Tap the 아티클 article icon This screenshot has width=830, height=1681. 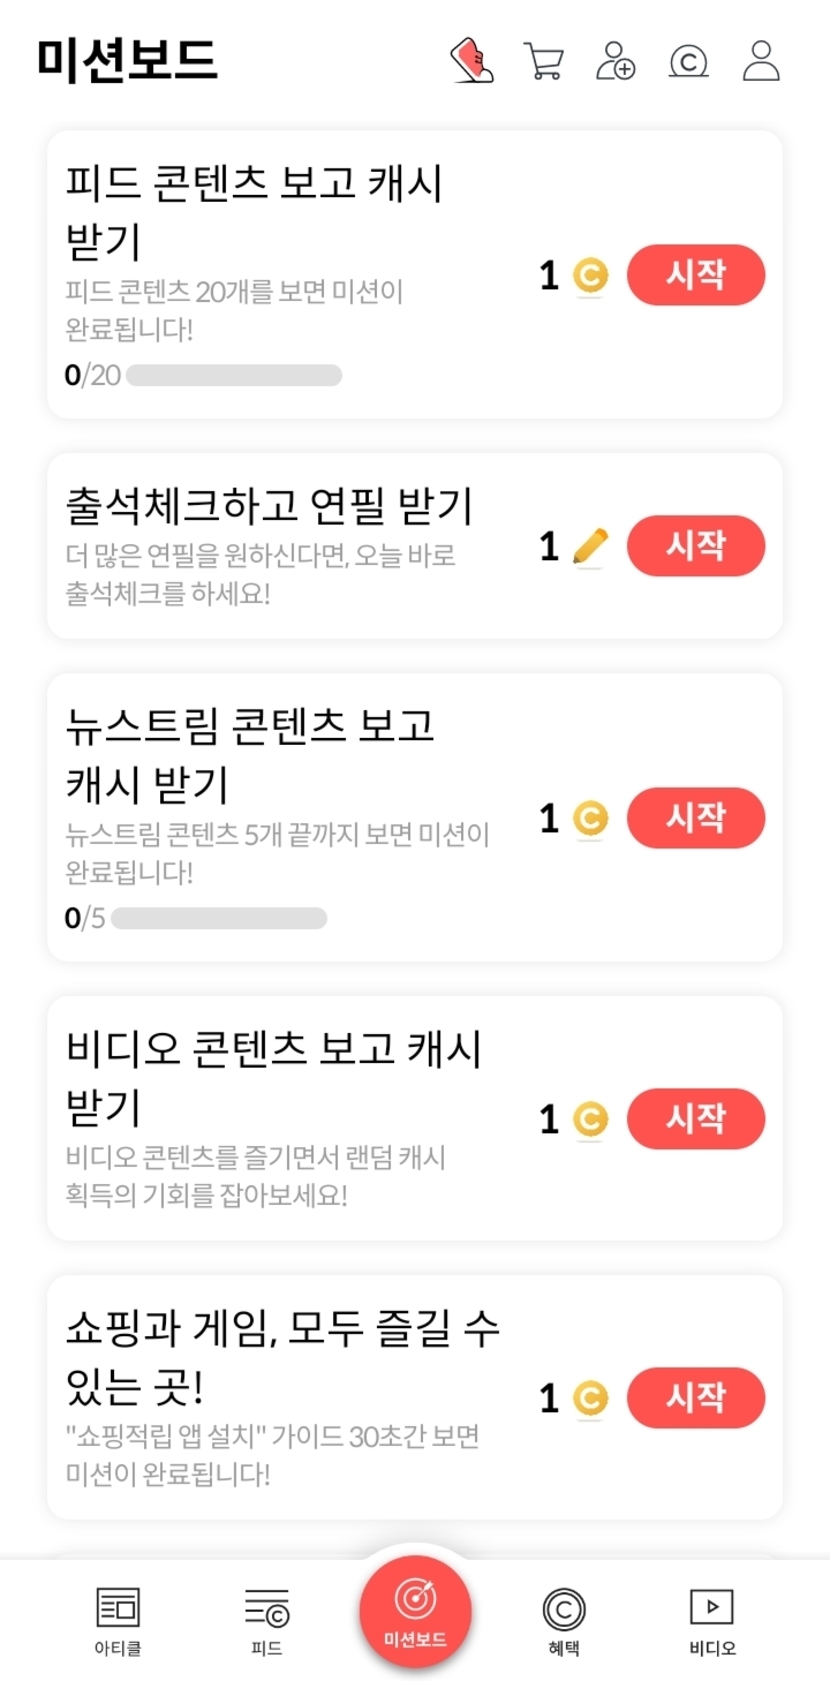pos(118,1620)
